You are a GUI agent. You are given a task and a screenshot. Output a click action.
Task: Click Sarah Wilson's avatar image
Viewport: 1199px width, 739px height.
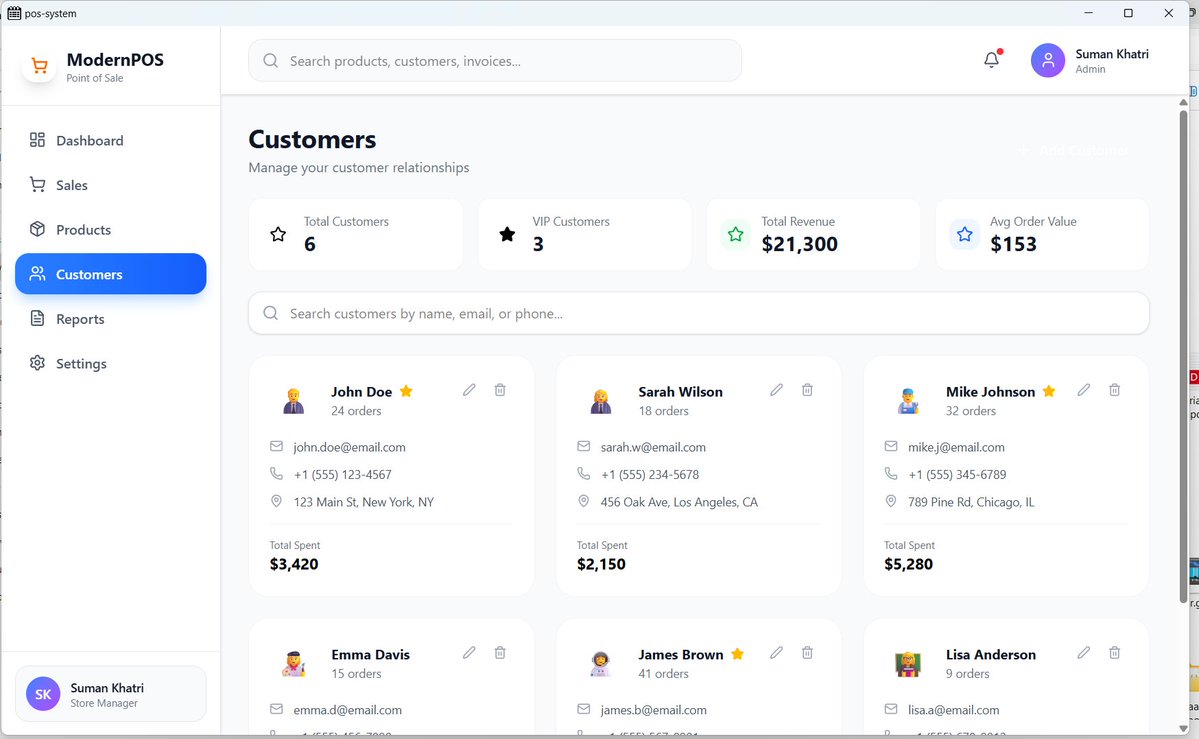click(601, 400)
